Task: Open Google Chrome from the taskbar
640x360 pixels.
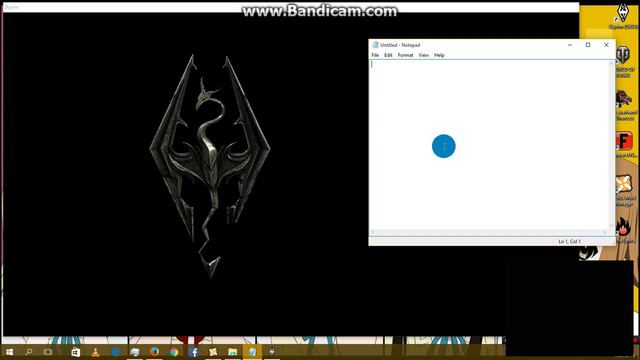Action: coord(174,352)
